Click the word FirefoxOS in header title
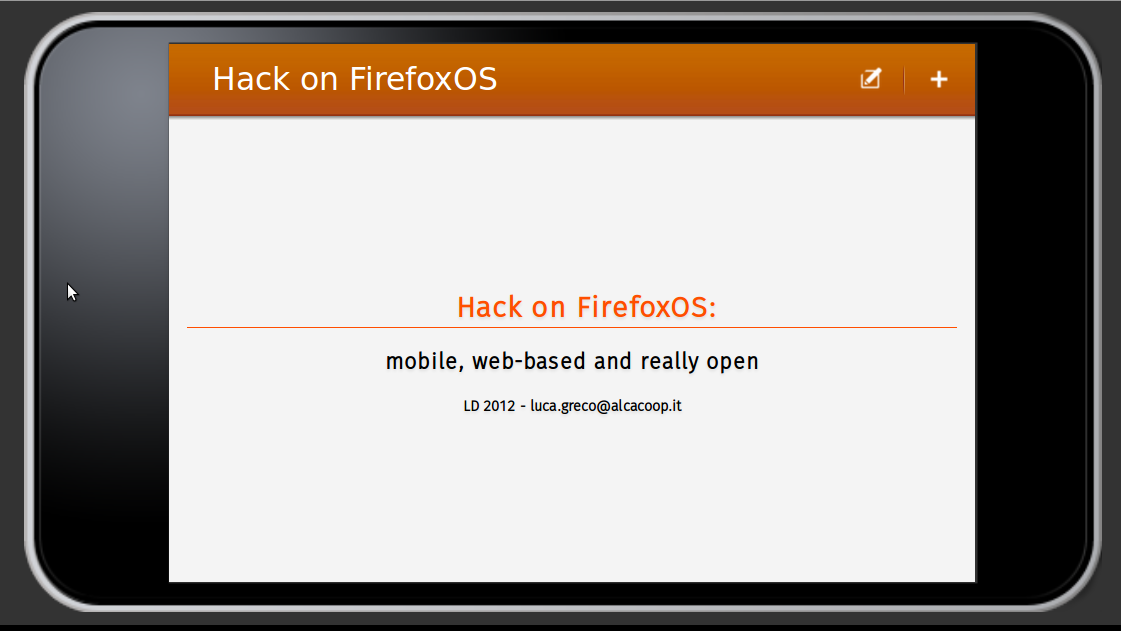 [x=423, y=79]
